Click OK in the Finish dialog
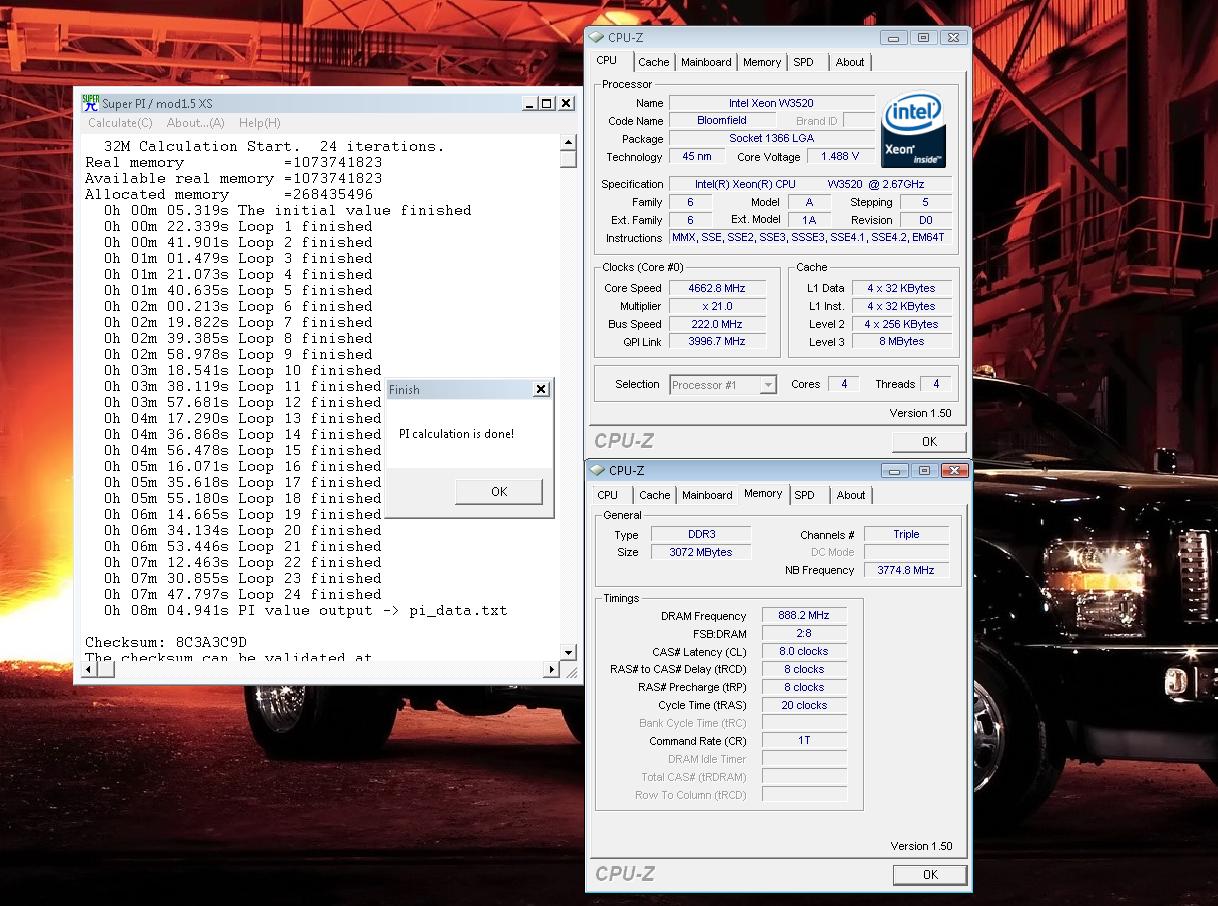The height and width of the screenshot is (906, 1218). click(499, 491)
